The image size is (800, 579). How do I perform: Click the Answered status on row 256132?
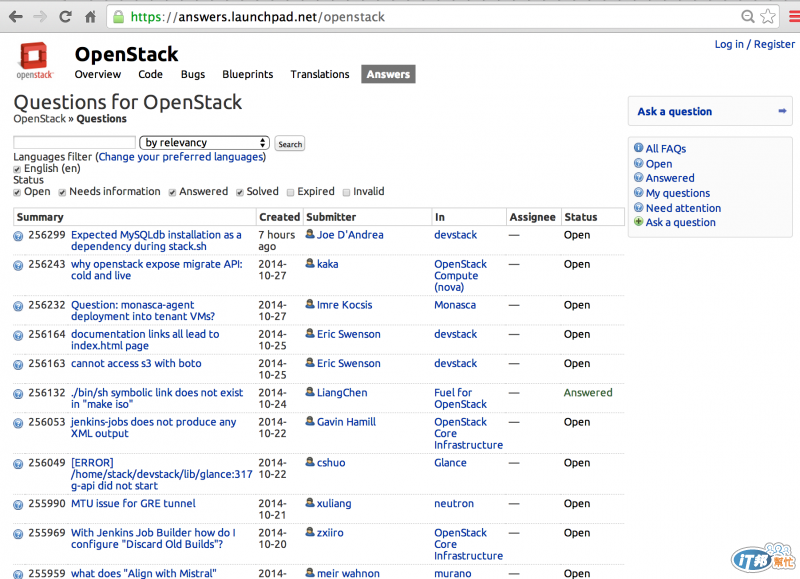(588, 393)
